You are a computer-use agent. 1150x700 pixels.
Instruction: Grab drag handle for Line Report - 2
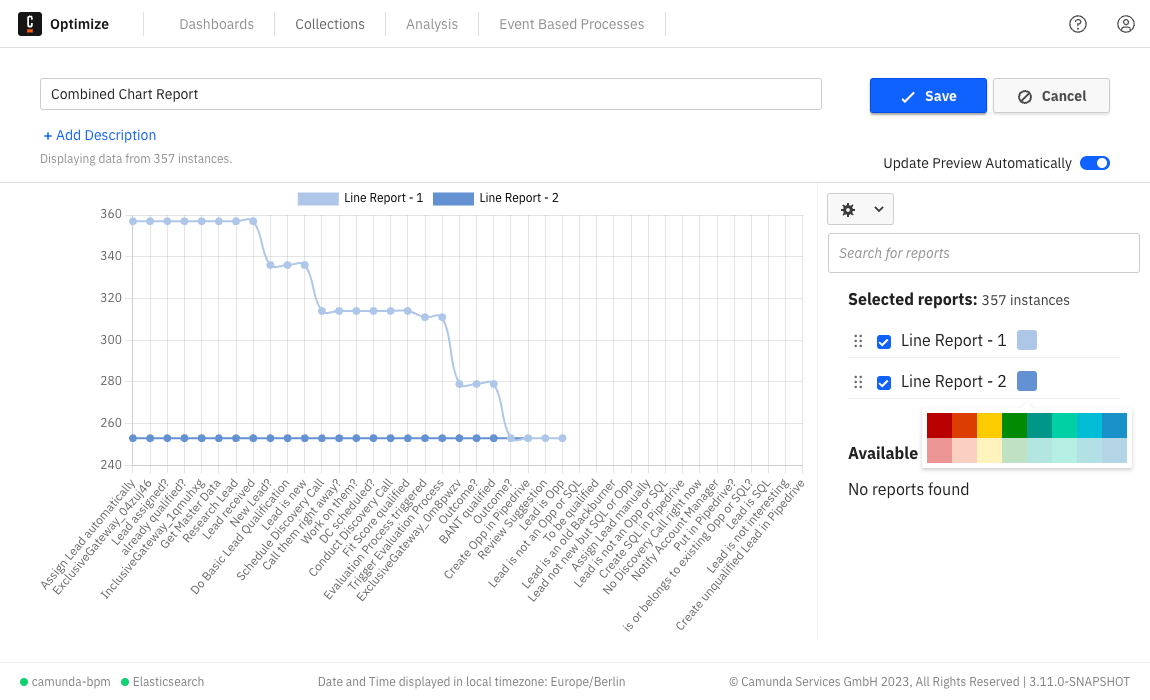pos(858,382)
